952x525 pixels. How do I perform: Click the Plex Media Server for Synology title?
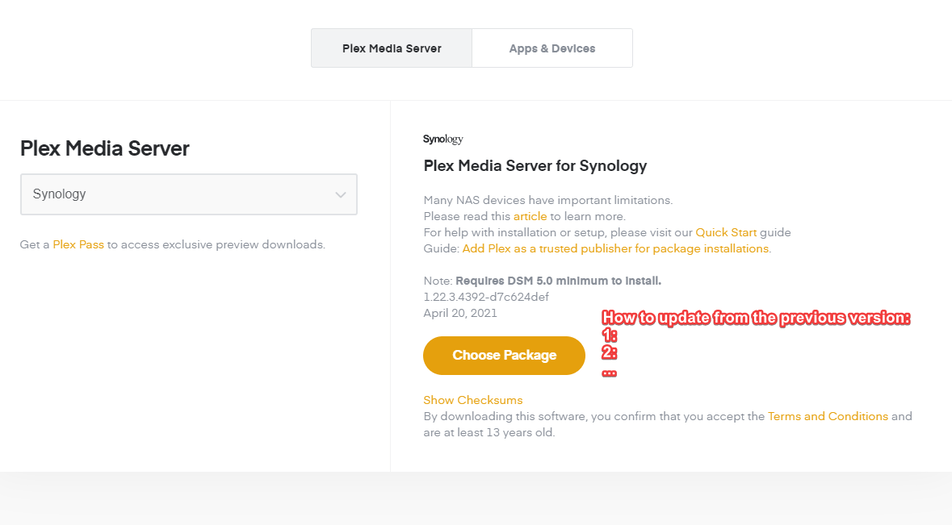point(535,166)
